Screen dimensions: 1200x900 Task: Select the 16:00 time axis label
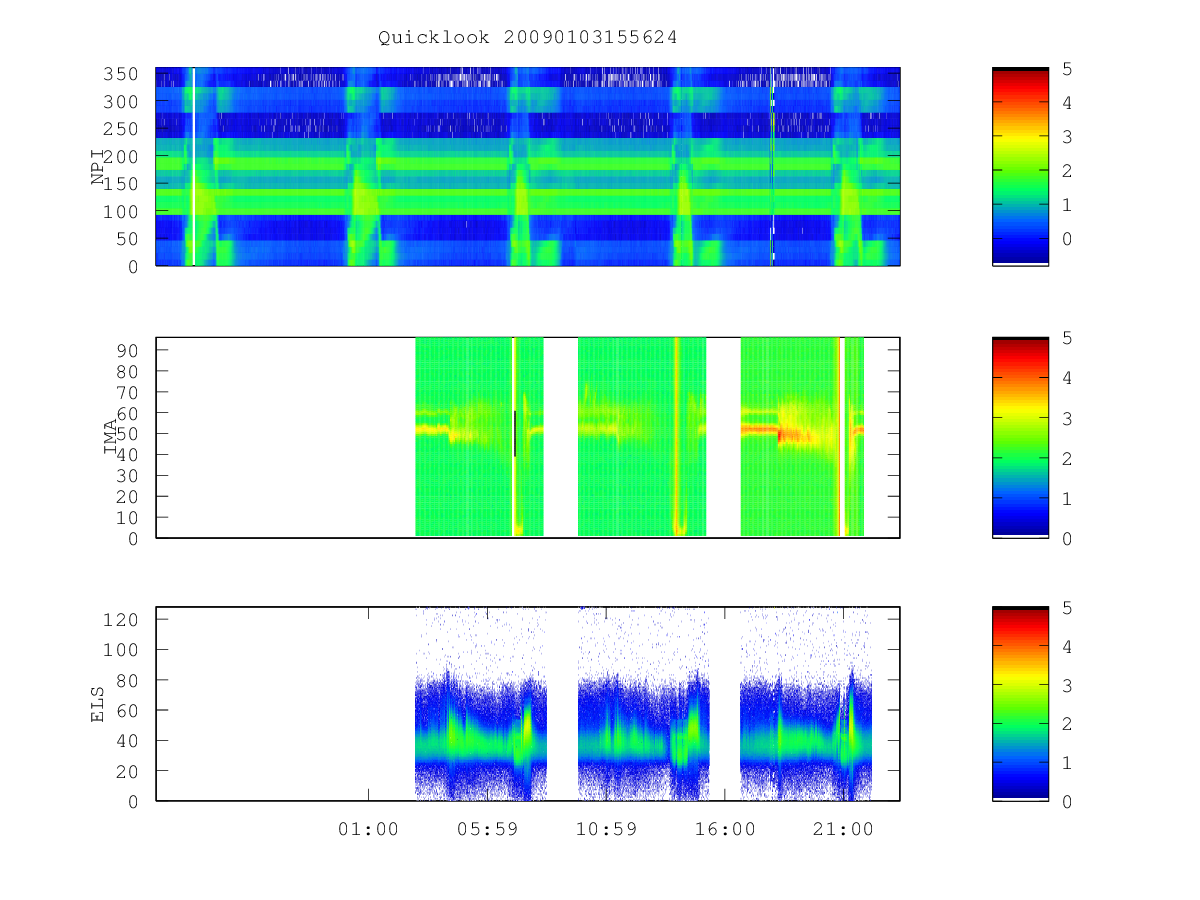click(x=725, y=829)
